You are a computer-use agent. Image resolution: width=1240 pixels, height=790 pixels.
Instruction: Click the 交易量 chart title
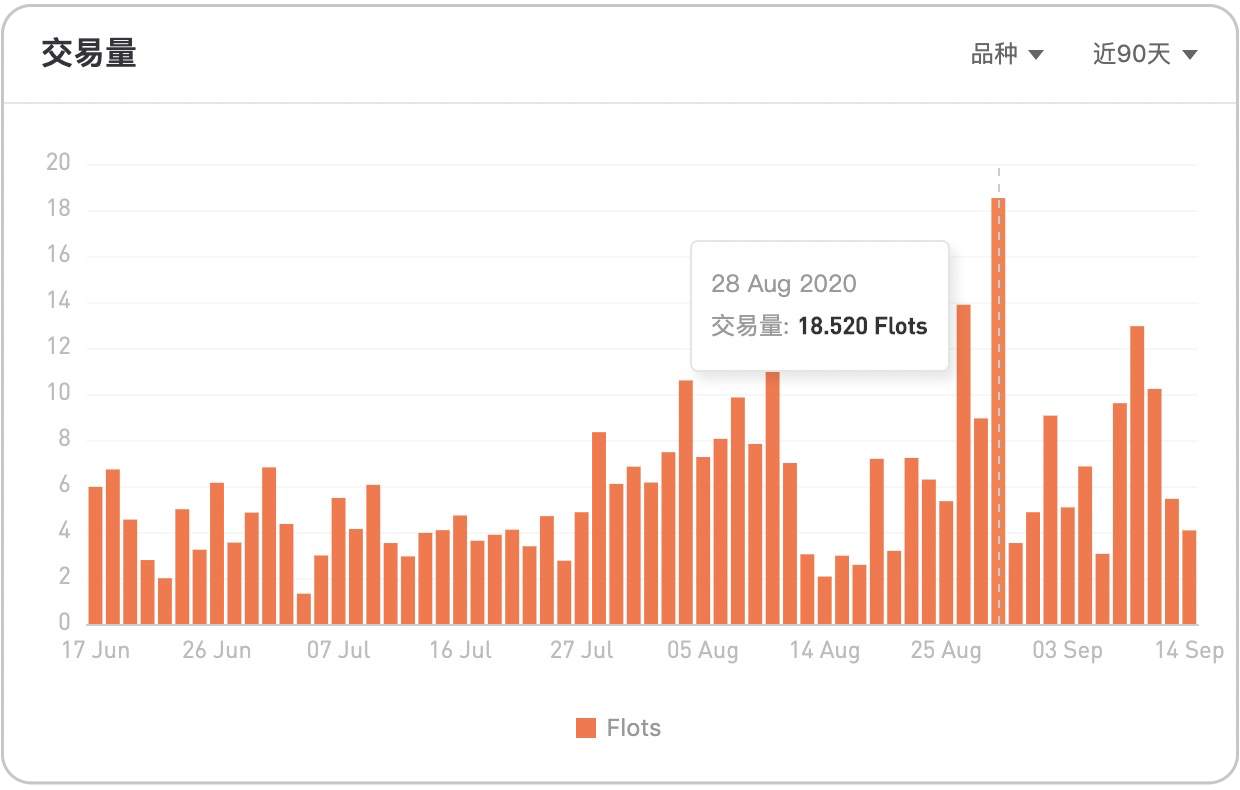tap(89, 54)
